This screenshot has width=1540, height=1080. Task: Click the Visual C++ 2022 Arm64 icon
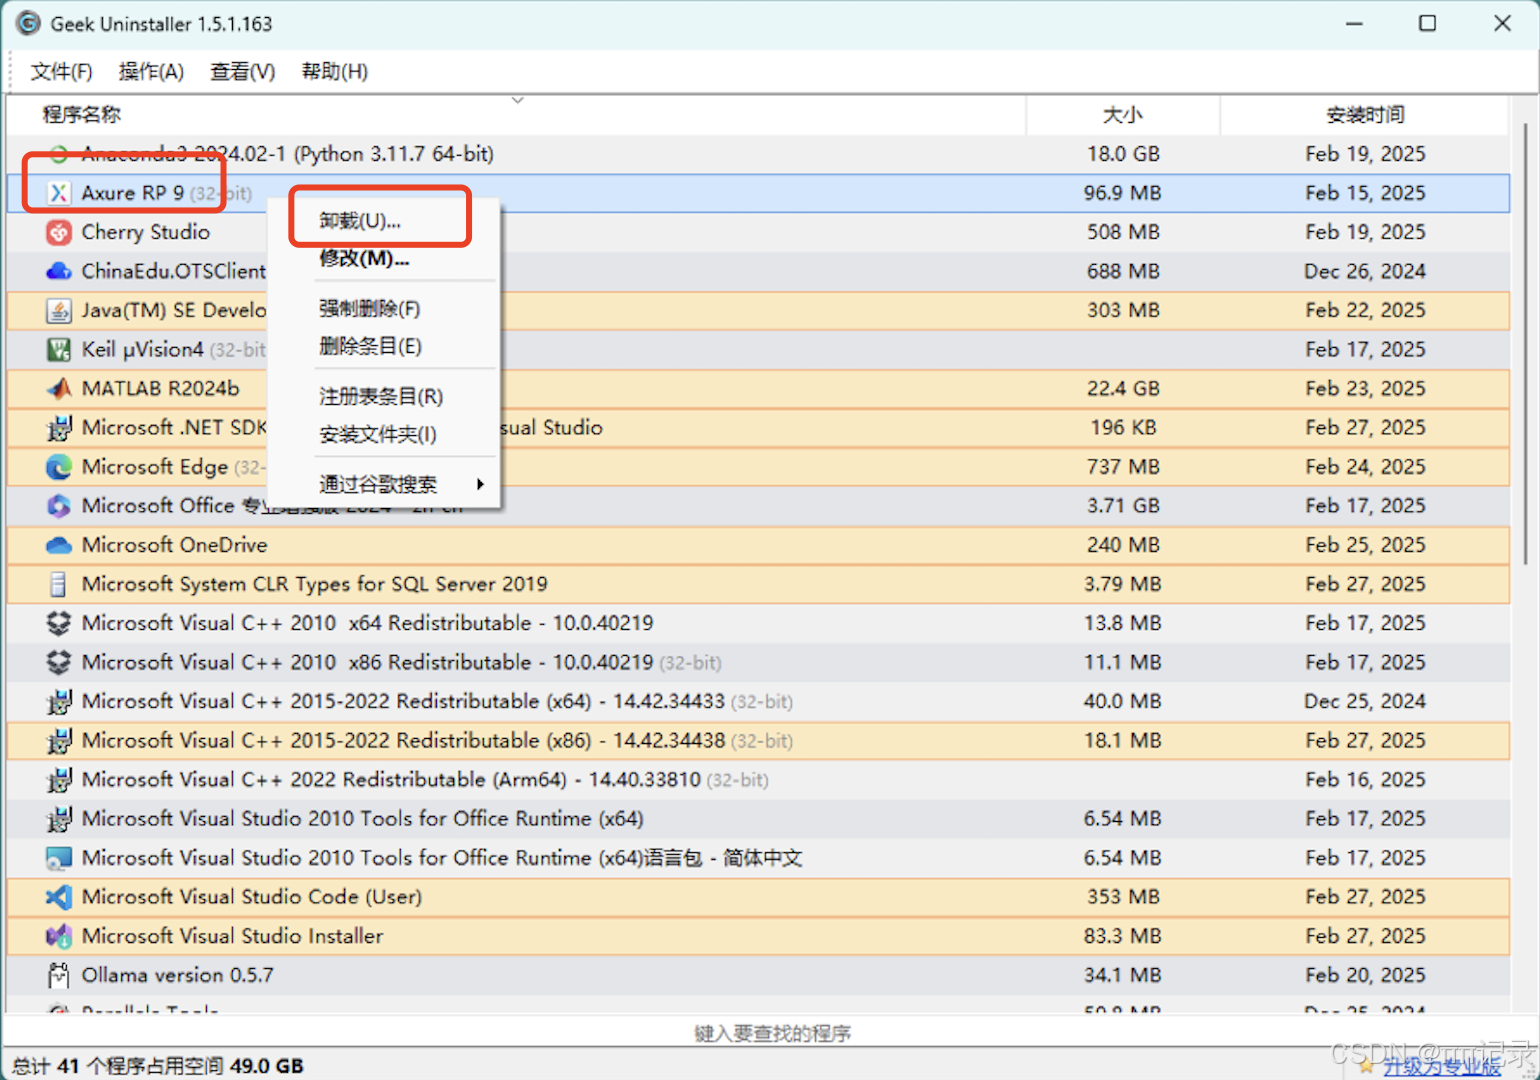59,780
